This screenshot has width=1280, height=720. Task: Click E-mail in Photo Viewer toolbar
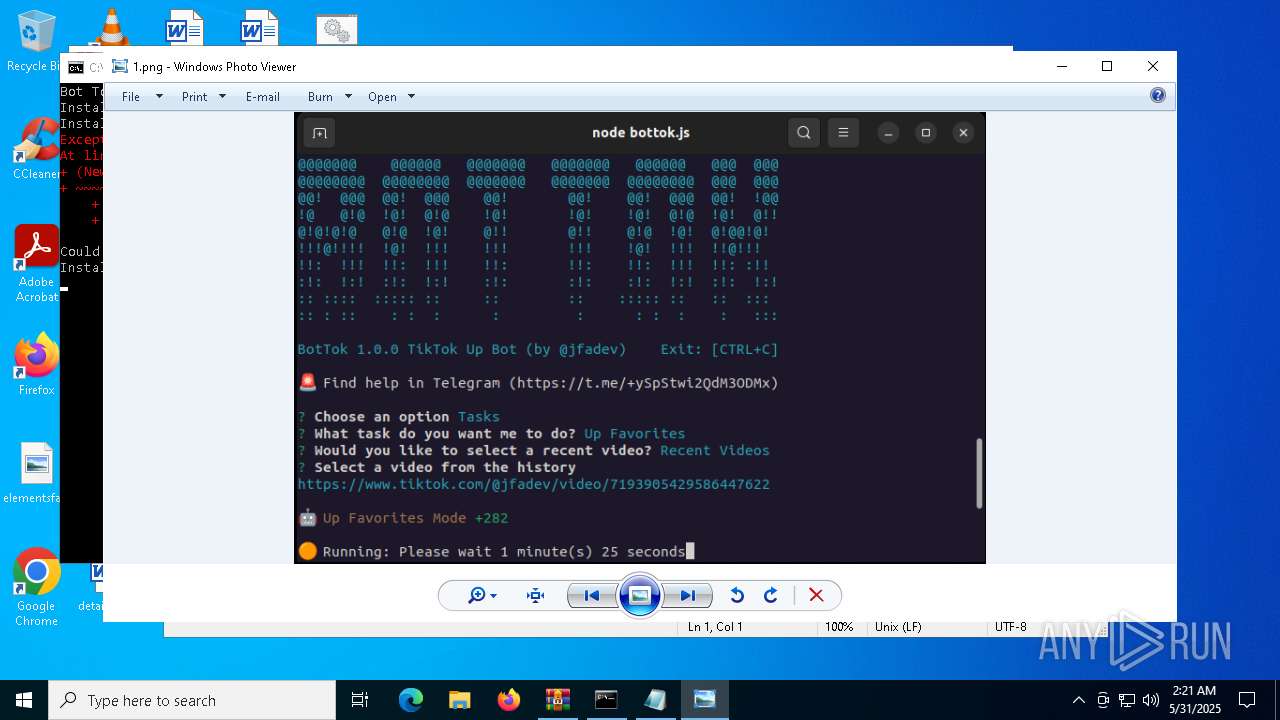(263, 97)
